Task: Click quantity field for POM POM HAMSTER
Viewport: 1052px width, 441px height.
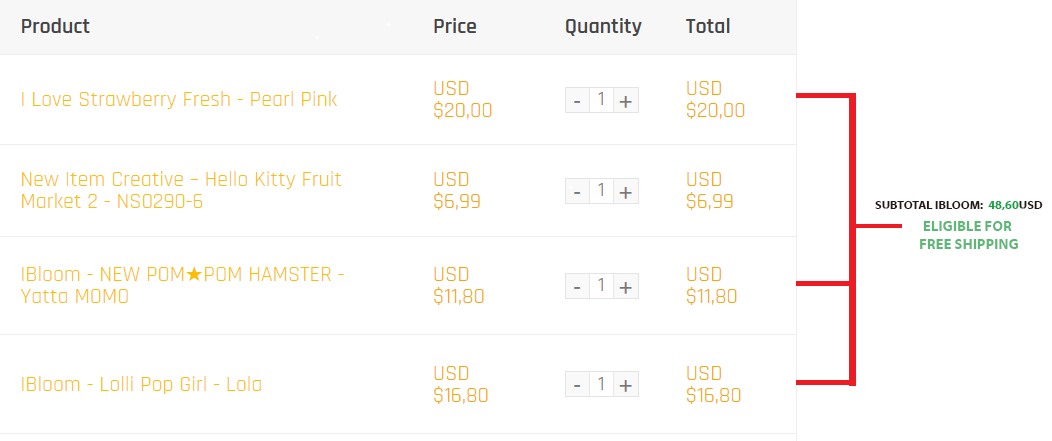Action: [601, 286]
